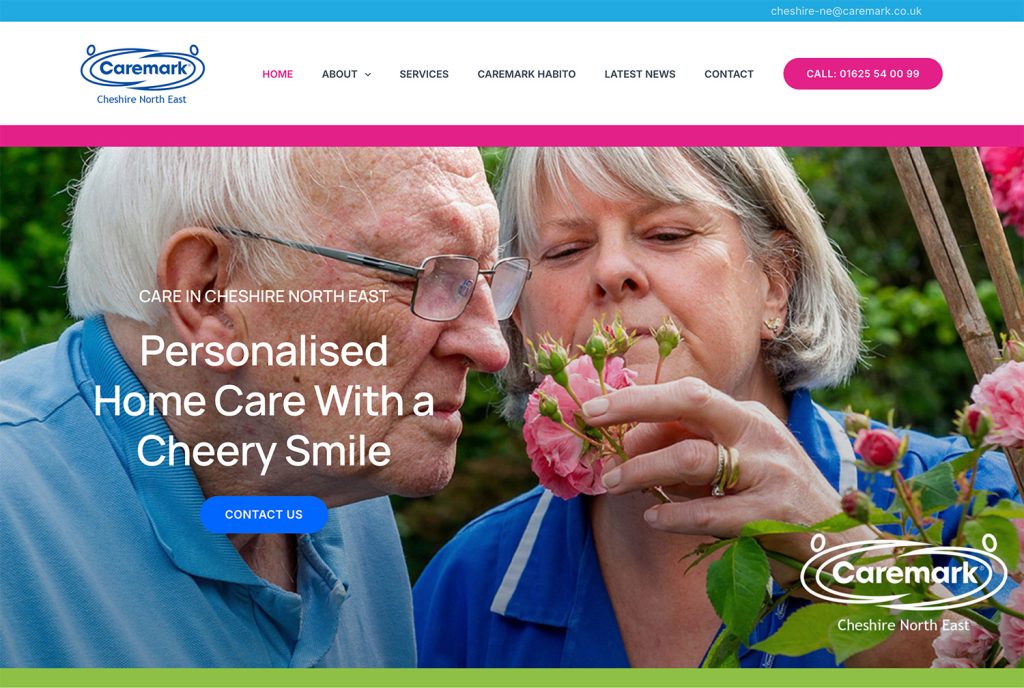The image size is (1024, 688).
Task: Expand the About dropdown chevron
Action: [x=368, y=74]
